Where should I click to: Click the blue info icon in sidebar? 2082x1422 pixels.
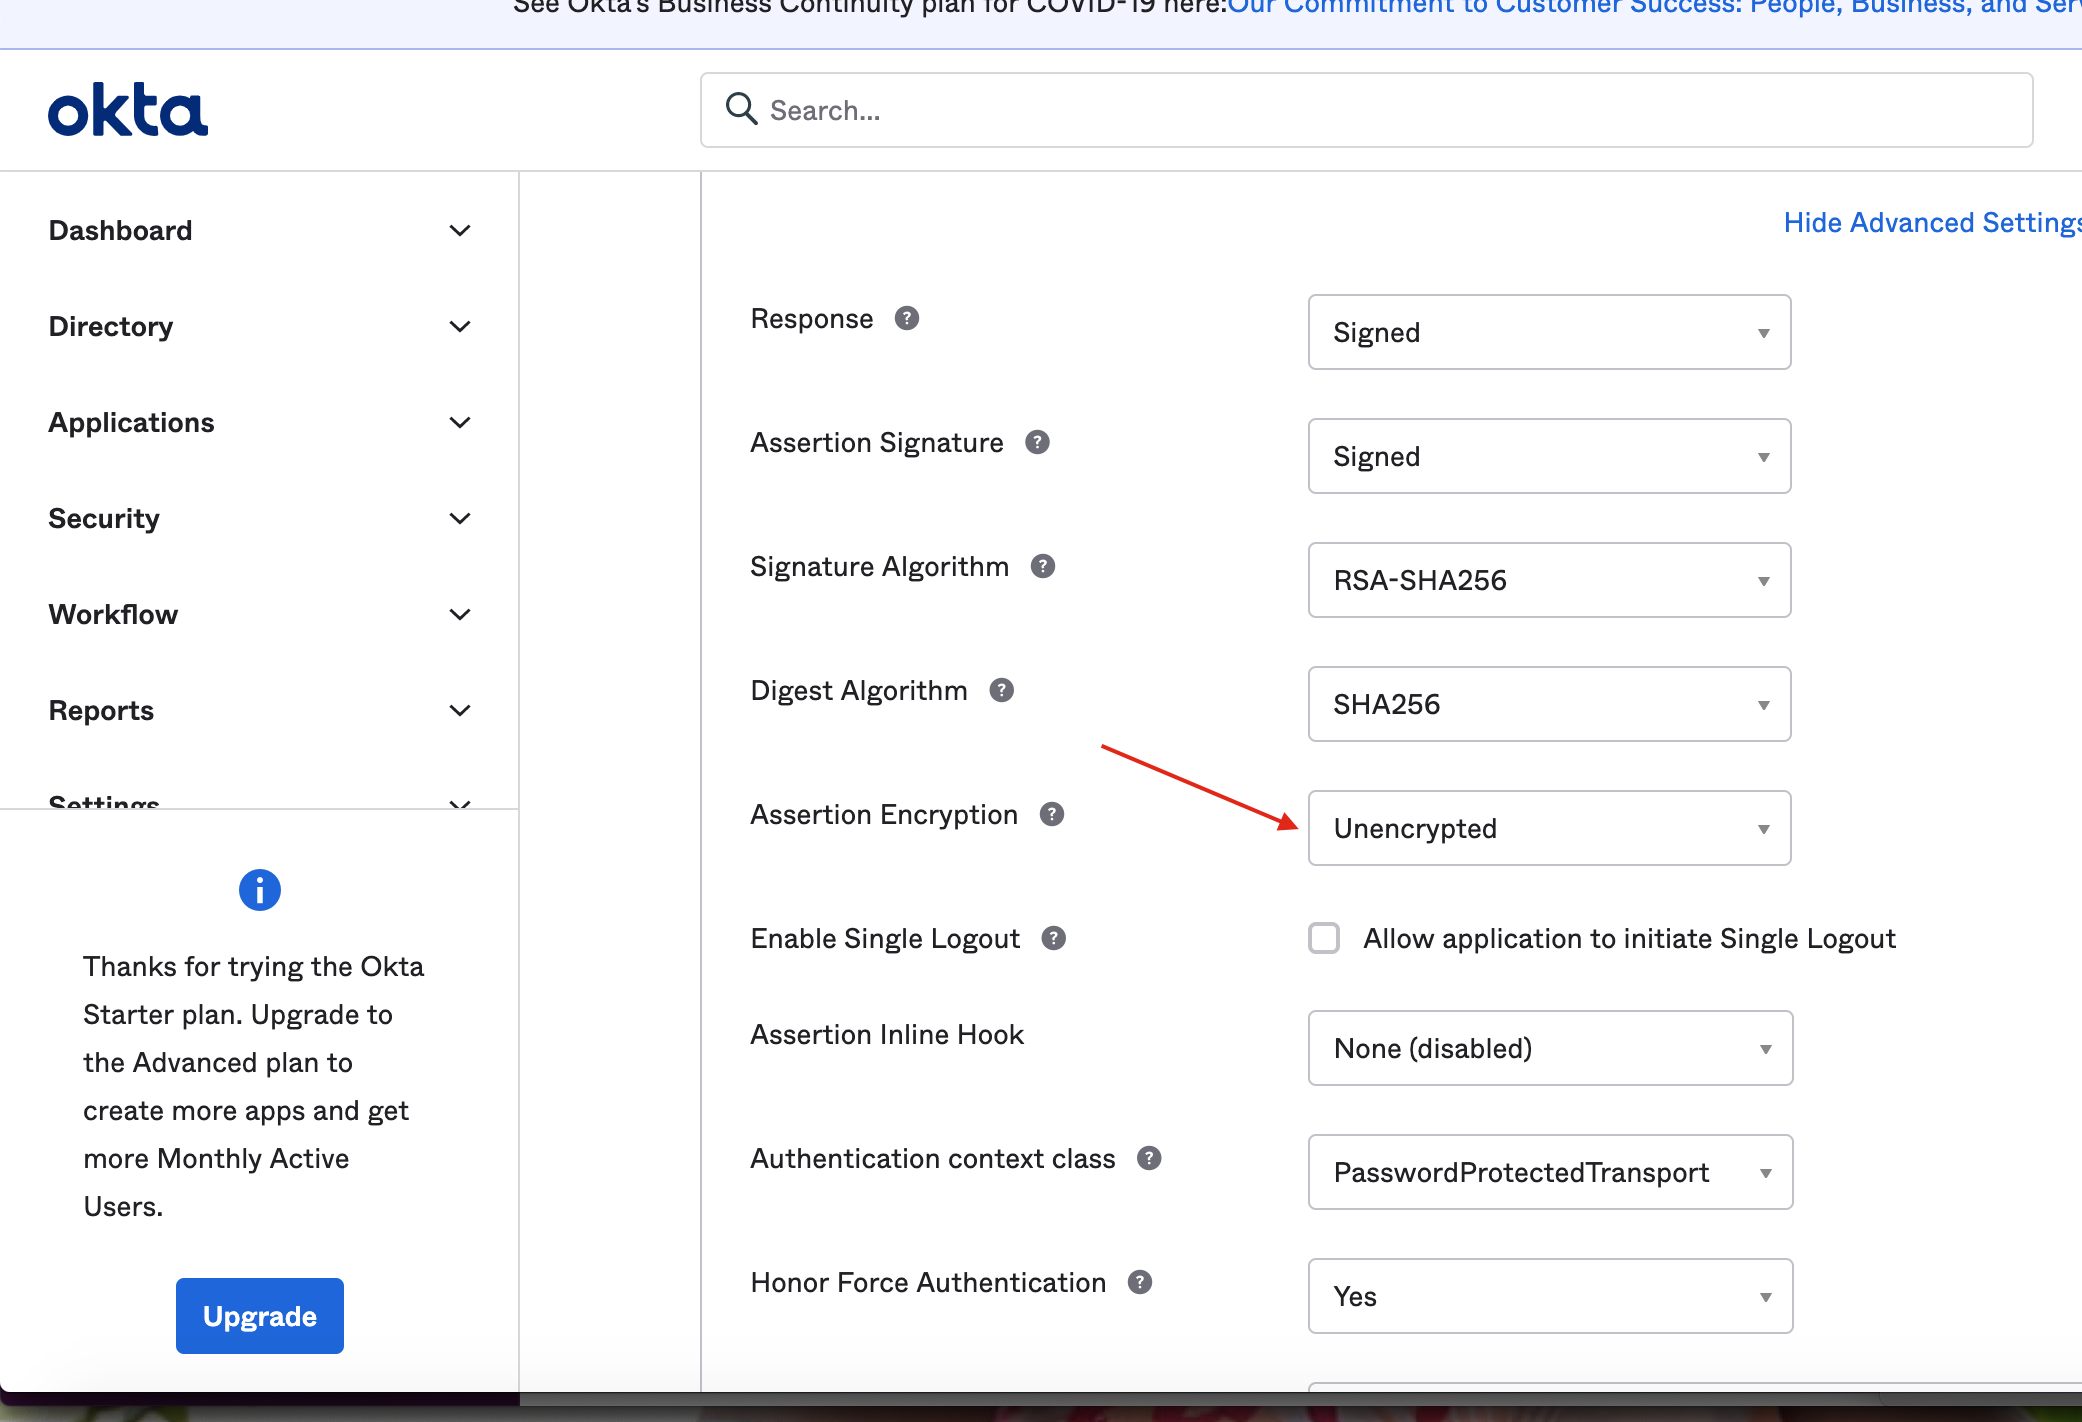[x=260, y=889]
